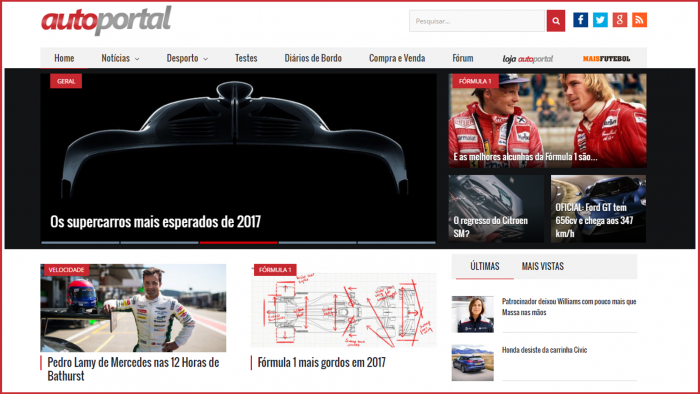
Task: Go to the Home menu item
Action: click(x=64, y=58)
